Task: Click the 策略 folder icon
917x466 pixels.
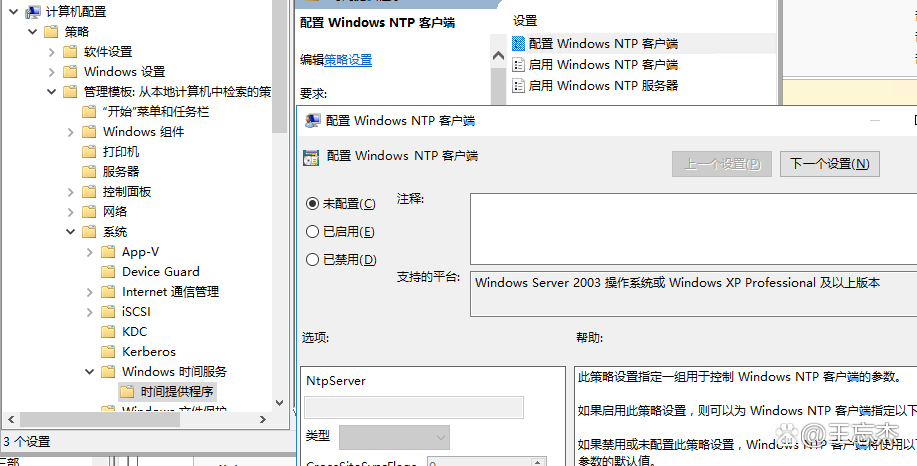Action: click(51, 31)
